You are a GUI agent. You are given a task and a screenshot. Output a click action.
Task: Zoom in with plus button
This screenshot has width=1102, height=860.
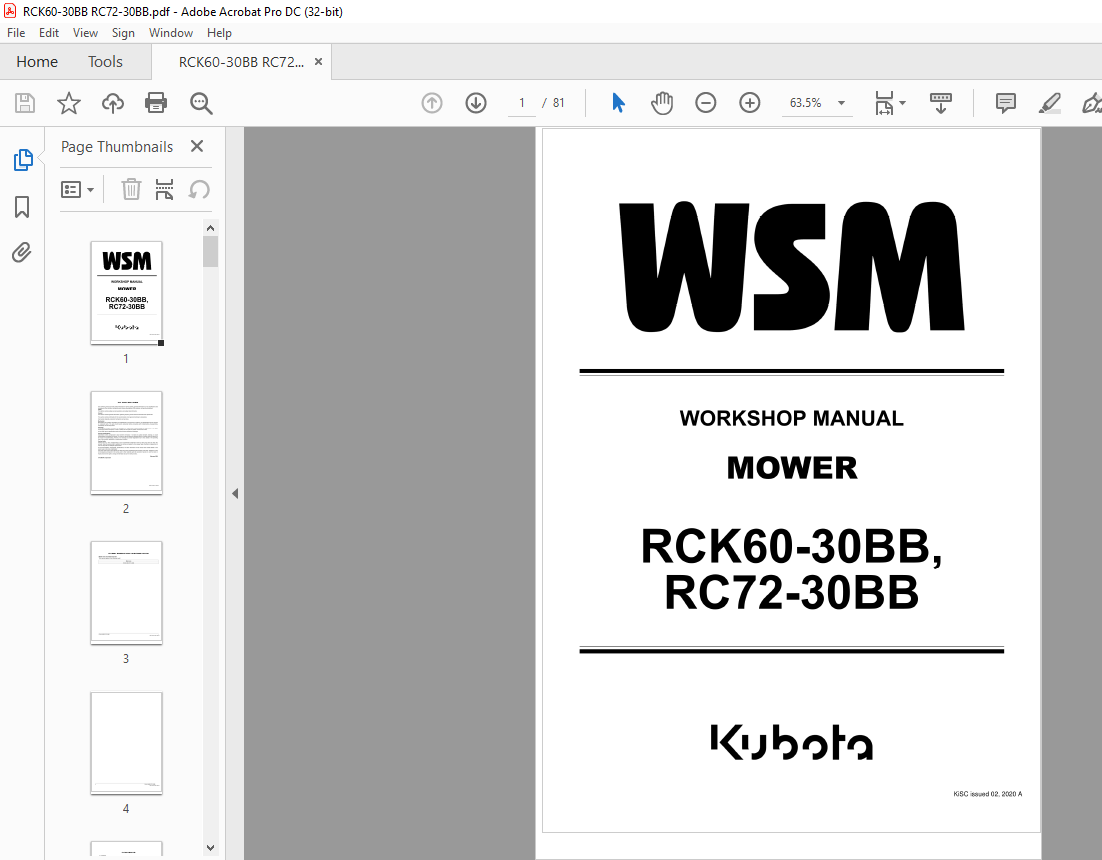tap(750, 103)
